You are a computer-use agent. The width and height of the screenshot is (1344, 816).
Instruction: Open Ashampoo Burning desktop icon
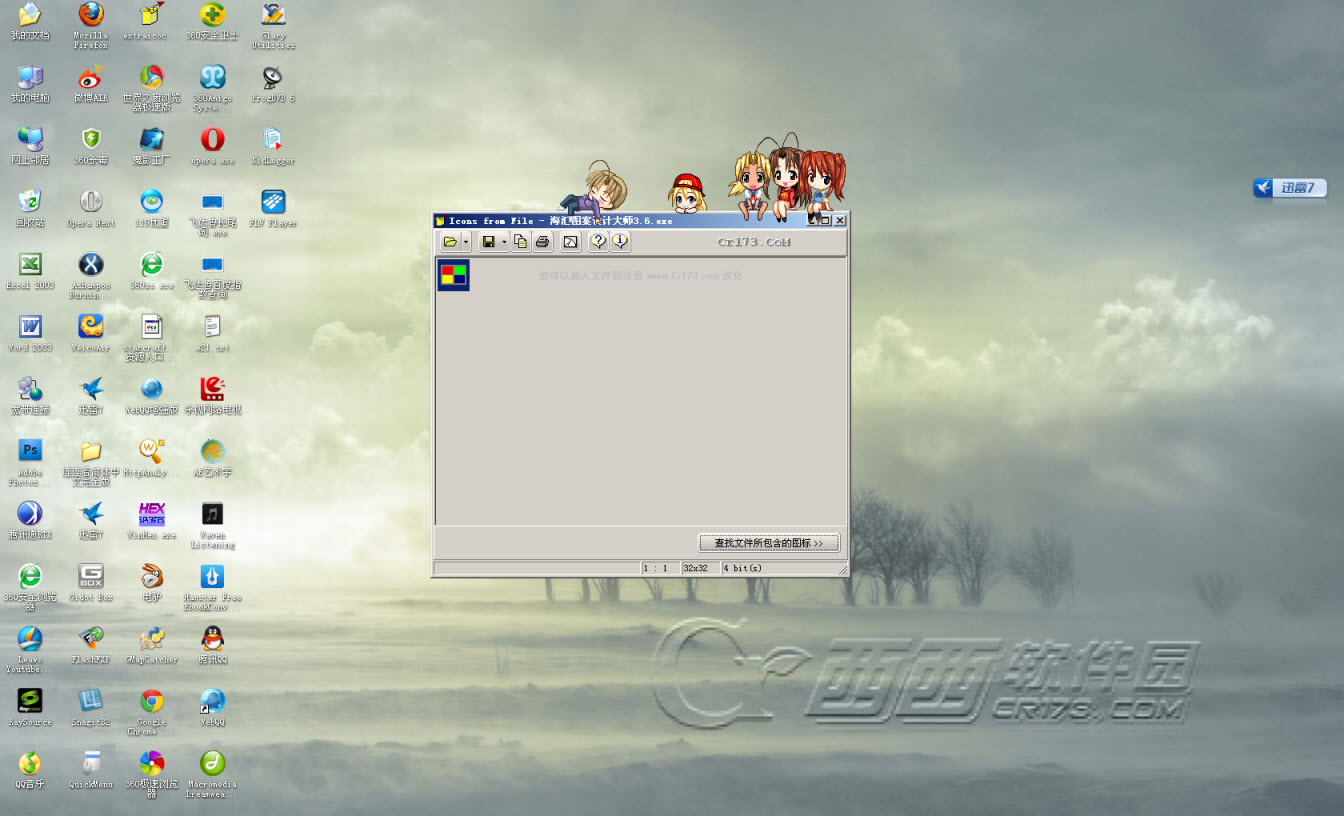pos(91,275)
